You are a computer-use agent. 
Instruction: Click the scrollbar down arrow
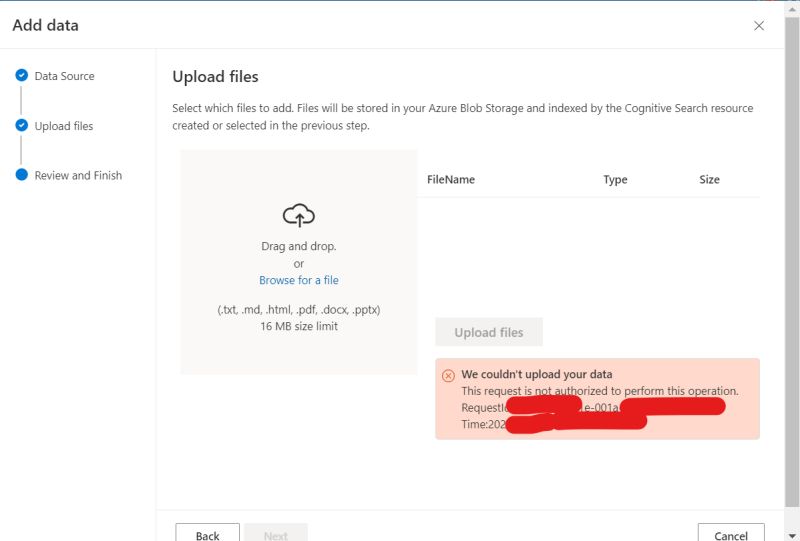click(x=792, y=535)
